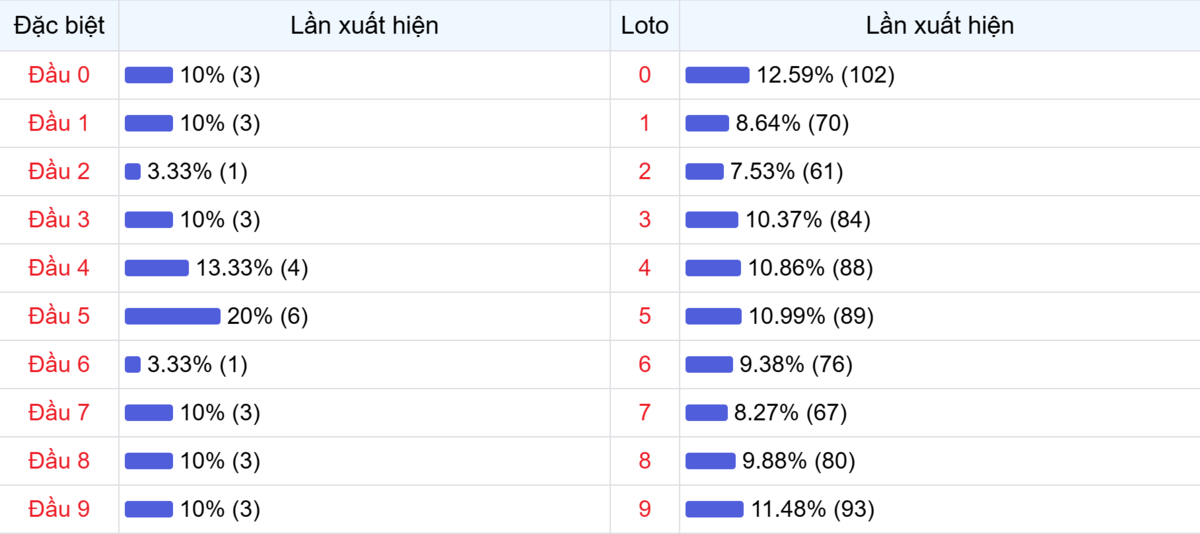
Task: Click the progress bar for Đầu 5 (20%)
Action: tap(172, 316)
